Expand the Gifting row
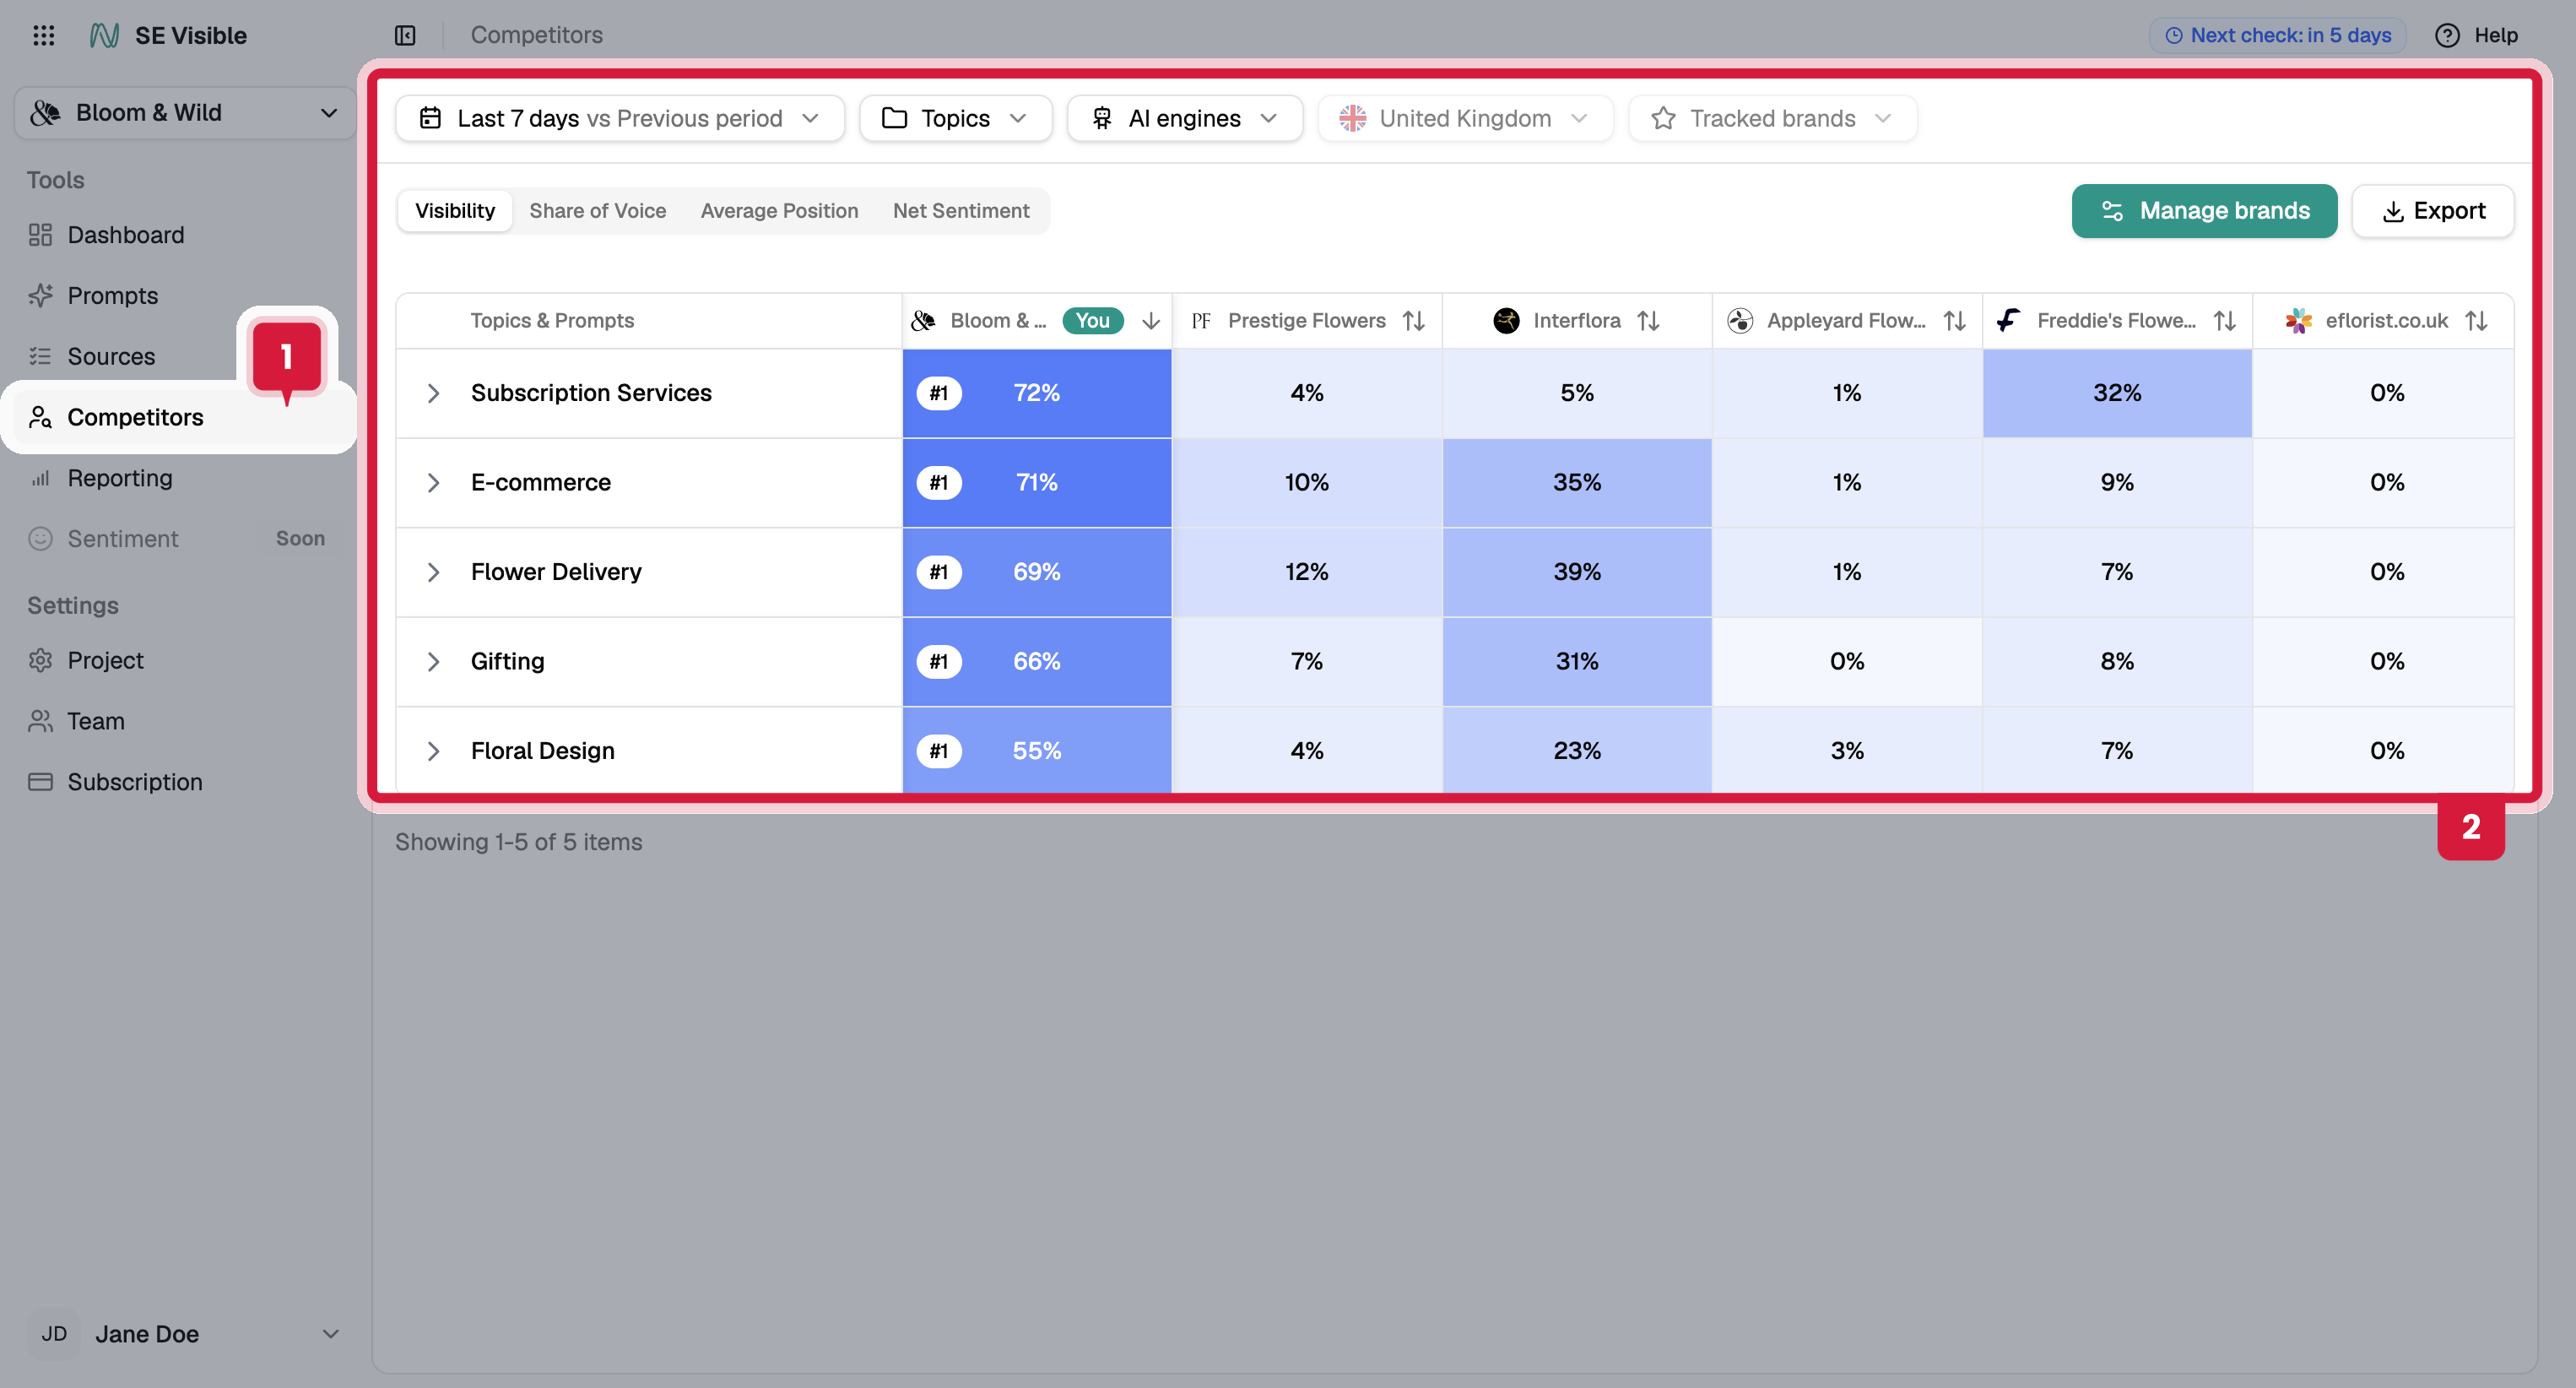 click(x=433, y=662)
